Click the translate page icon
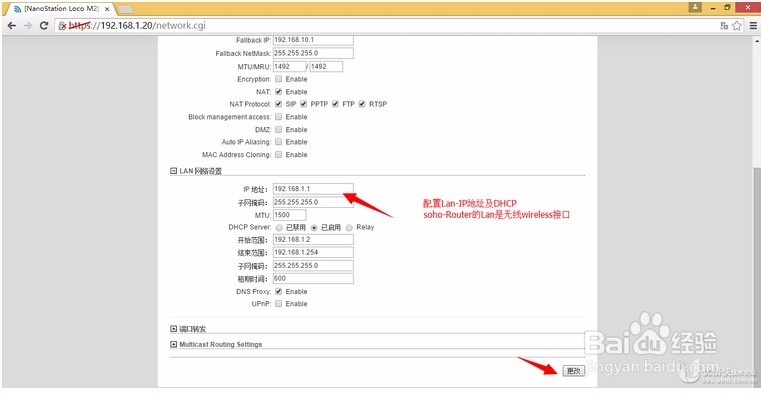This screenshot has height=393, width=761. [724, 26]
